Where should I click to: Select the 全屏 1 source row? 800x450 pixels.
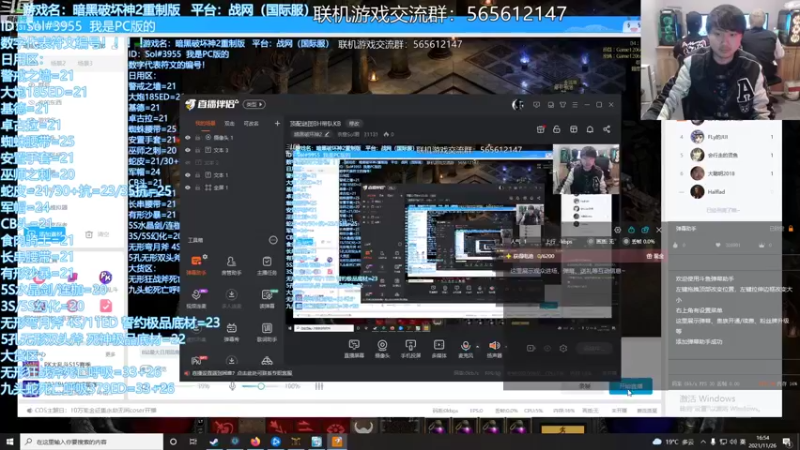tap(231, 188)
